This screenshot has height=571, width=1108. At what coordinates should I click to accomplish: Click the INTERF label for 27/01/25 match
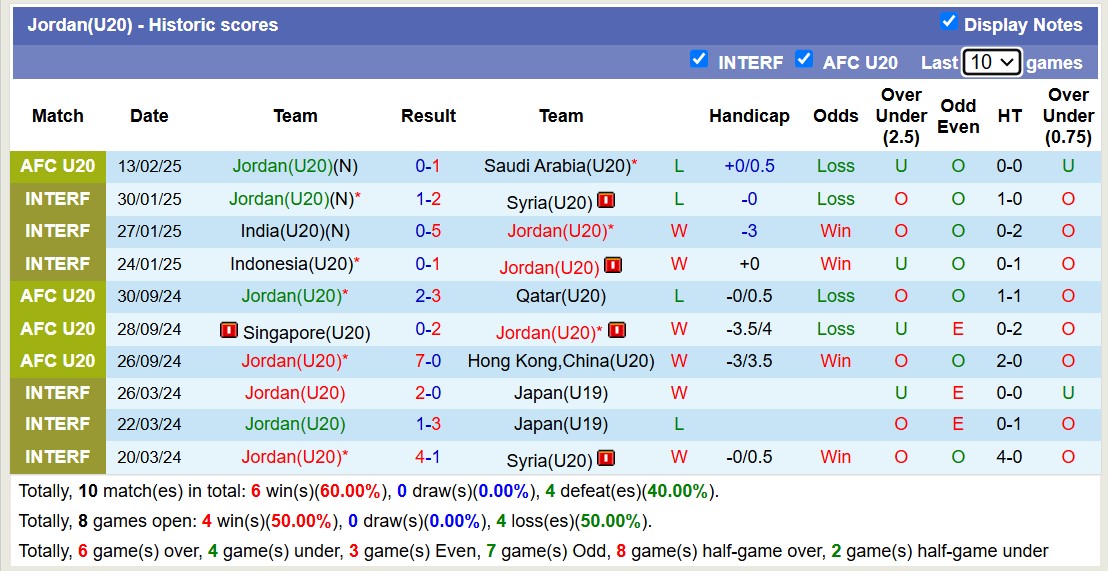click(x=58, y=231)
